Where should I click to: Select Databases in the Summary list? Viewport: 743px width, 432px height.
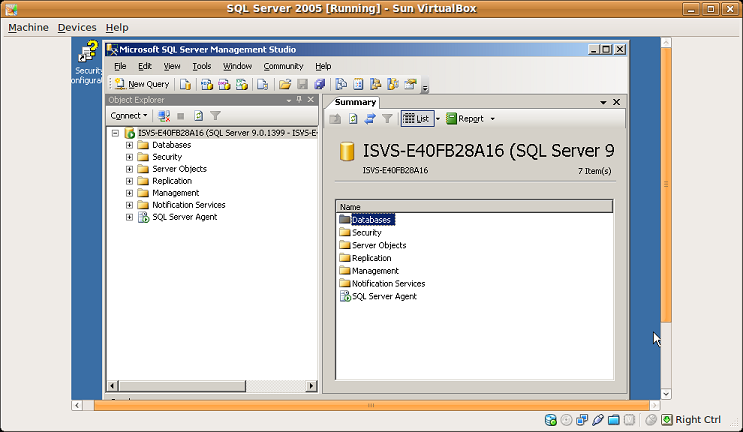pyautogui.click(x=371, y=220)
